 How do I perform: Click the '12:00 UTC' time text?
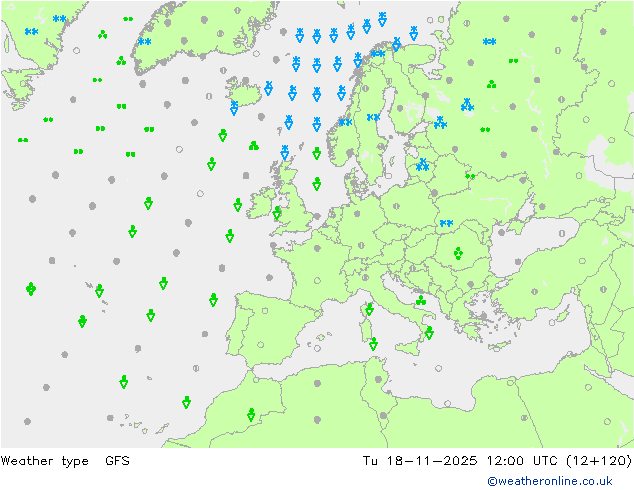coord(522,461)
